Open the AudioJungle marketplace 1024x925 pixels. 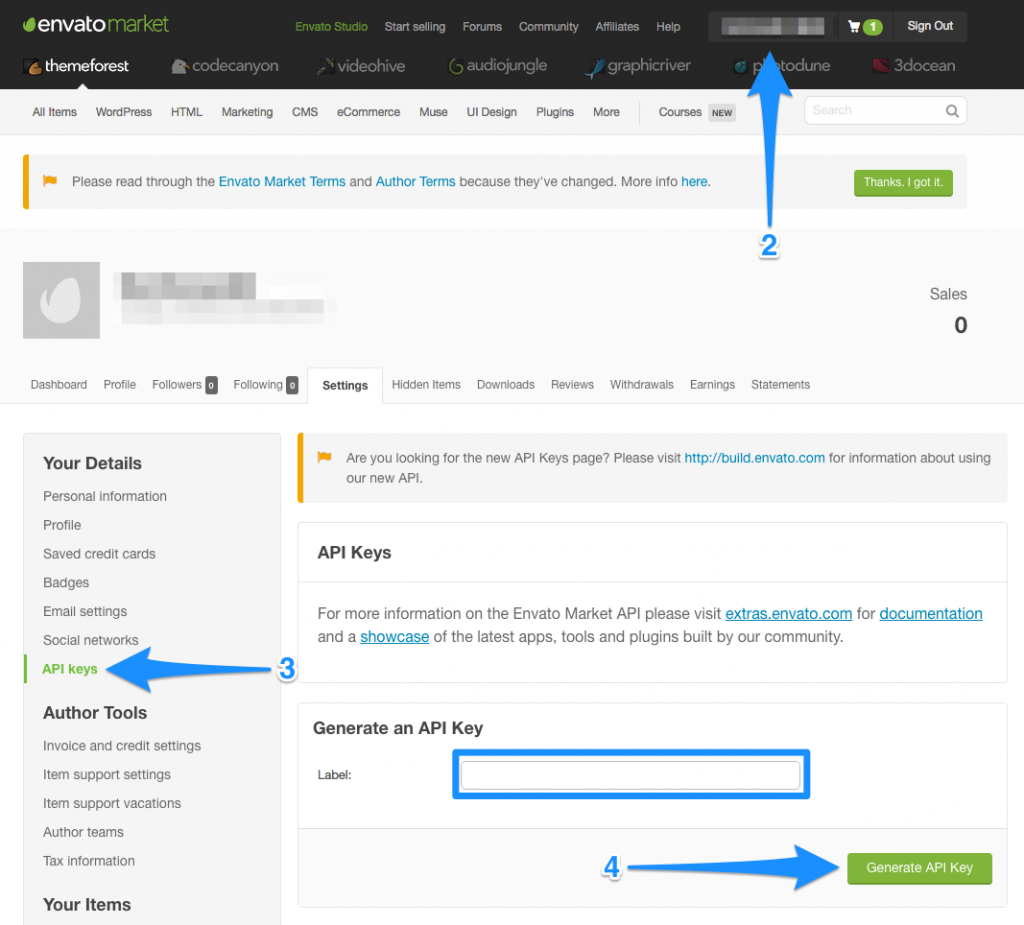(x=497, y=65)
